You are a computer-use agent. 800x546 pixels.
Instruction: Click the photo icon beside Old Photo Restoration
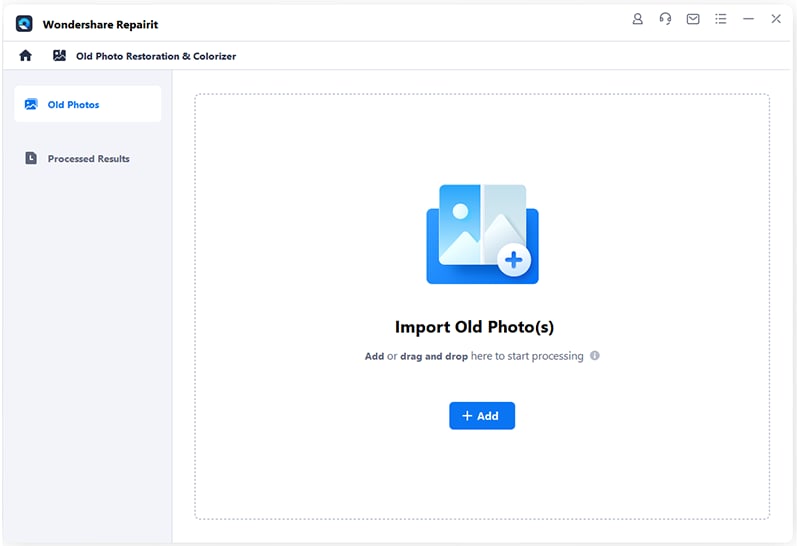pyautogui.click(x=60, y=56)
